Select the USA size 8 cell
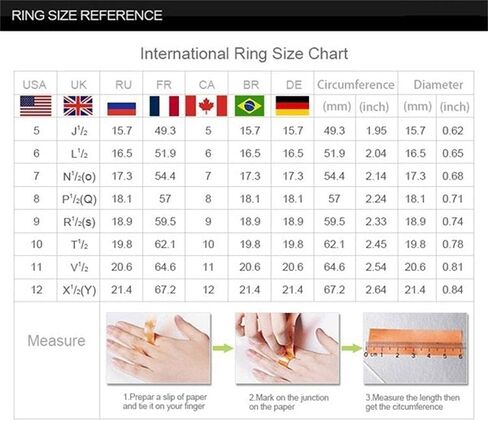This screenshot has width=488, height=421. click(36, 199)
